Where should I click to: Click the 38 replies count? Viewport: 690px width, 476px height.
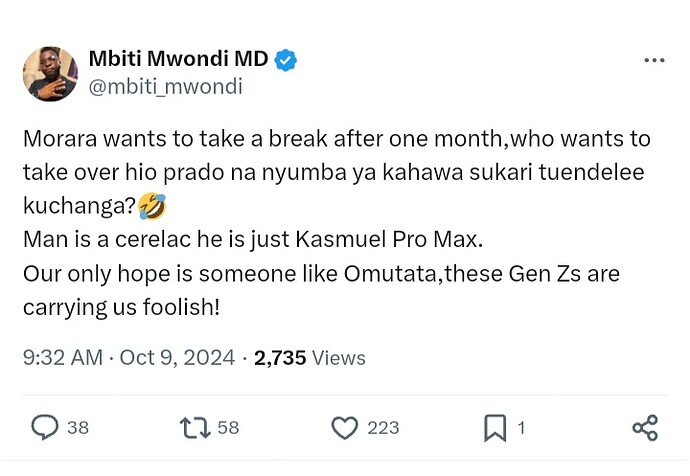77,428
